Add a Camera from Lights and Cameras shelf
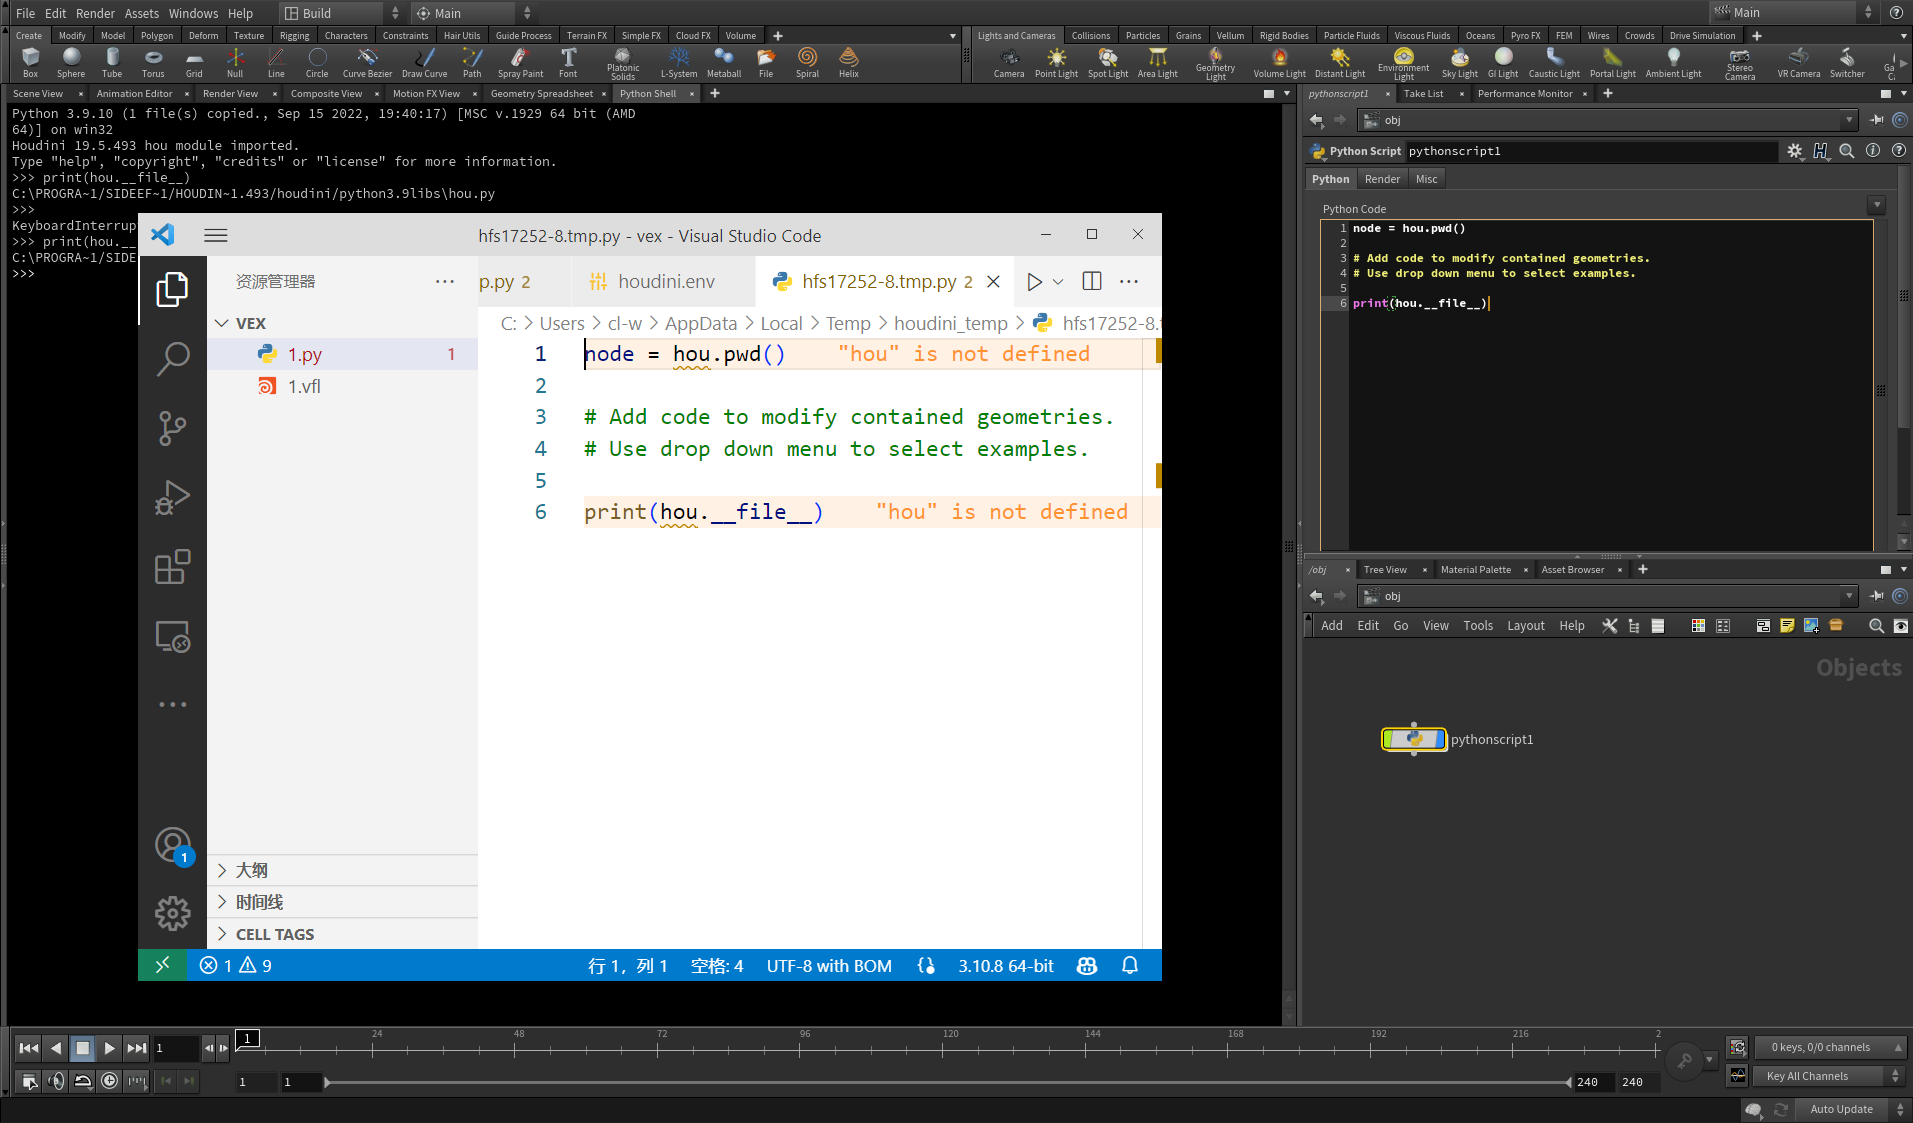 coord(1008,62)
